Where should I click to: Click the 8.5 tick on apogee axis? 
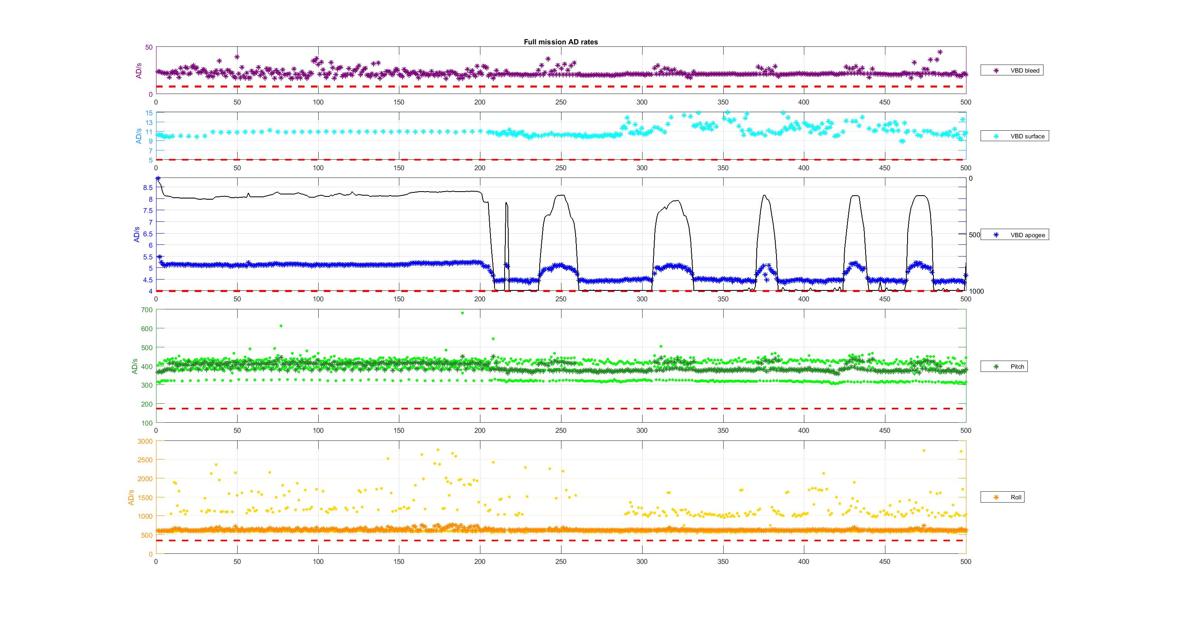pos(147,187)
